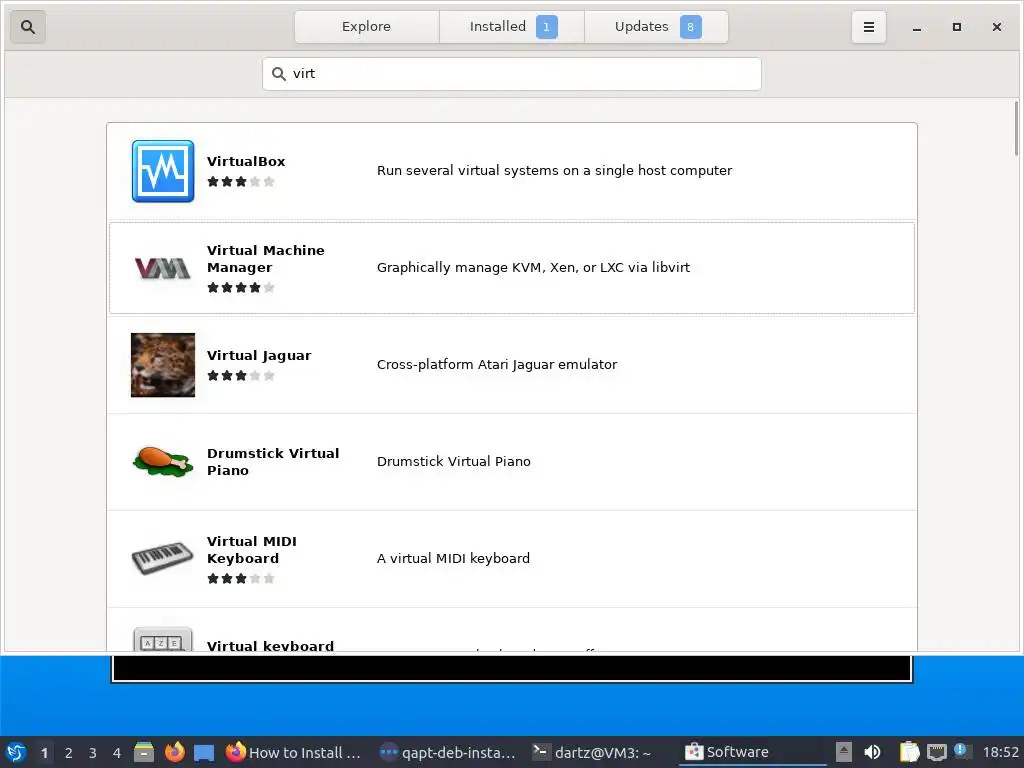Select 'A virtual MIDI keyboard' description
This screenshot has height=768, width=1024.
click(x=453, y=558)
